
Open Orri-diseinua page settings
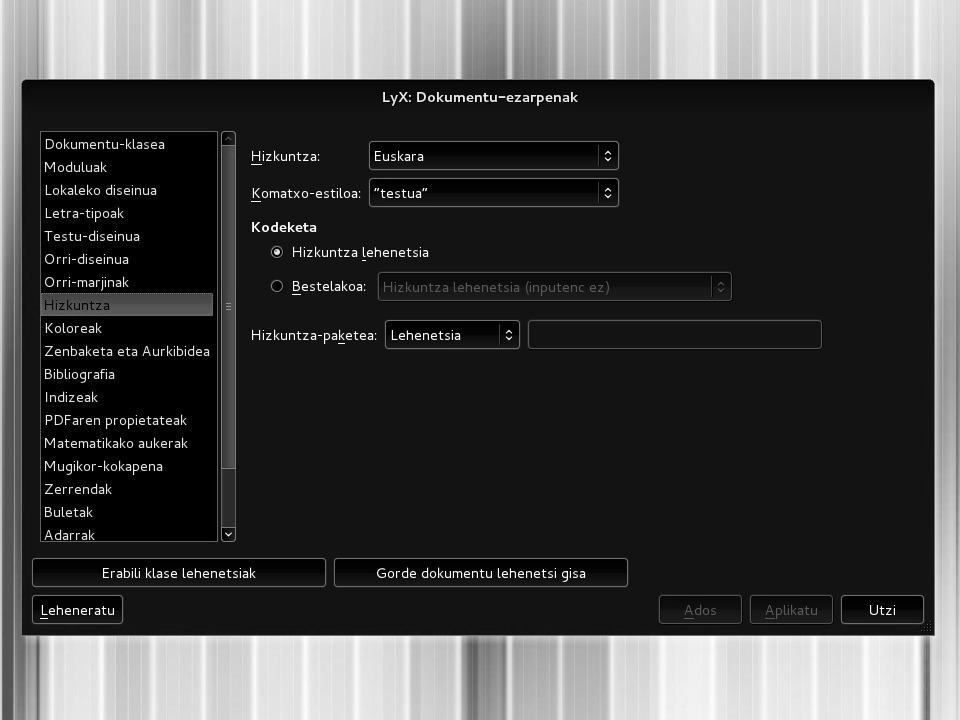127,259
